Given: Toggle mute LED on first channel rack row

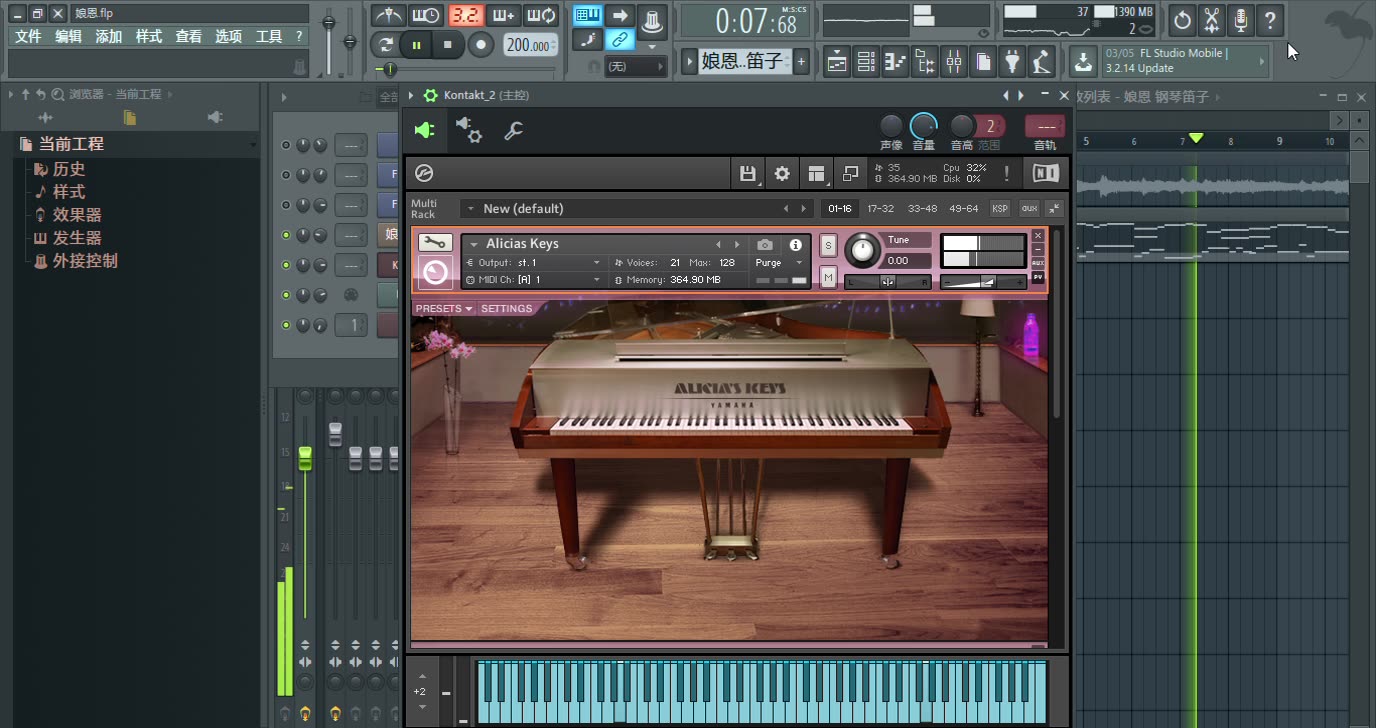Looking at the screenshot, I should (x=286, y=145).
